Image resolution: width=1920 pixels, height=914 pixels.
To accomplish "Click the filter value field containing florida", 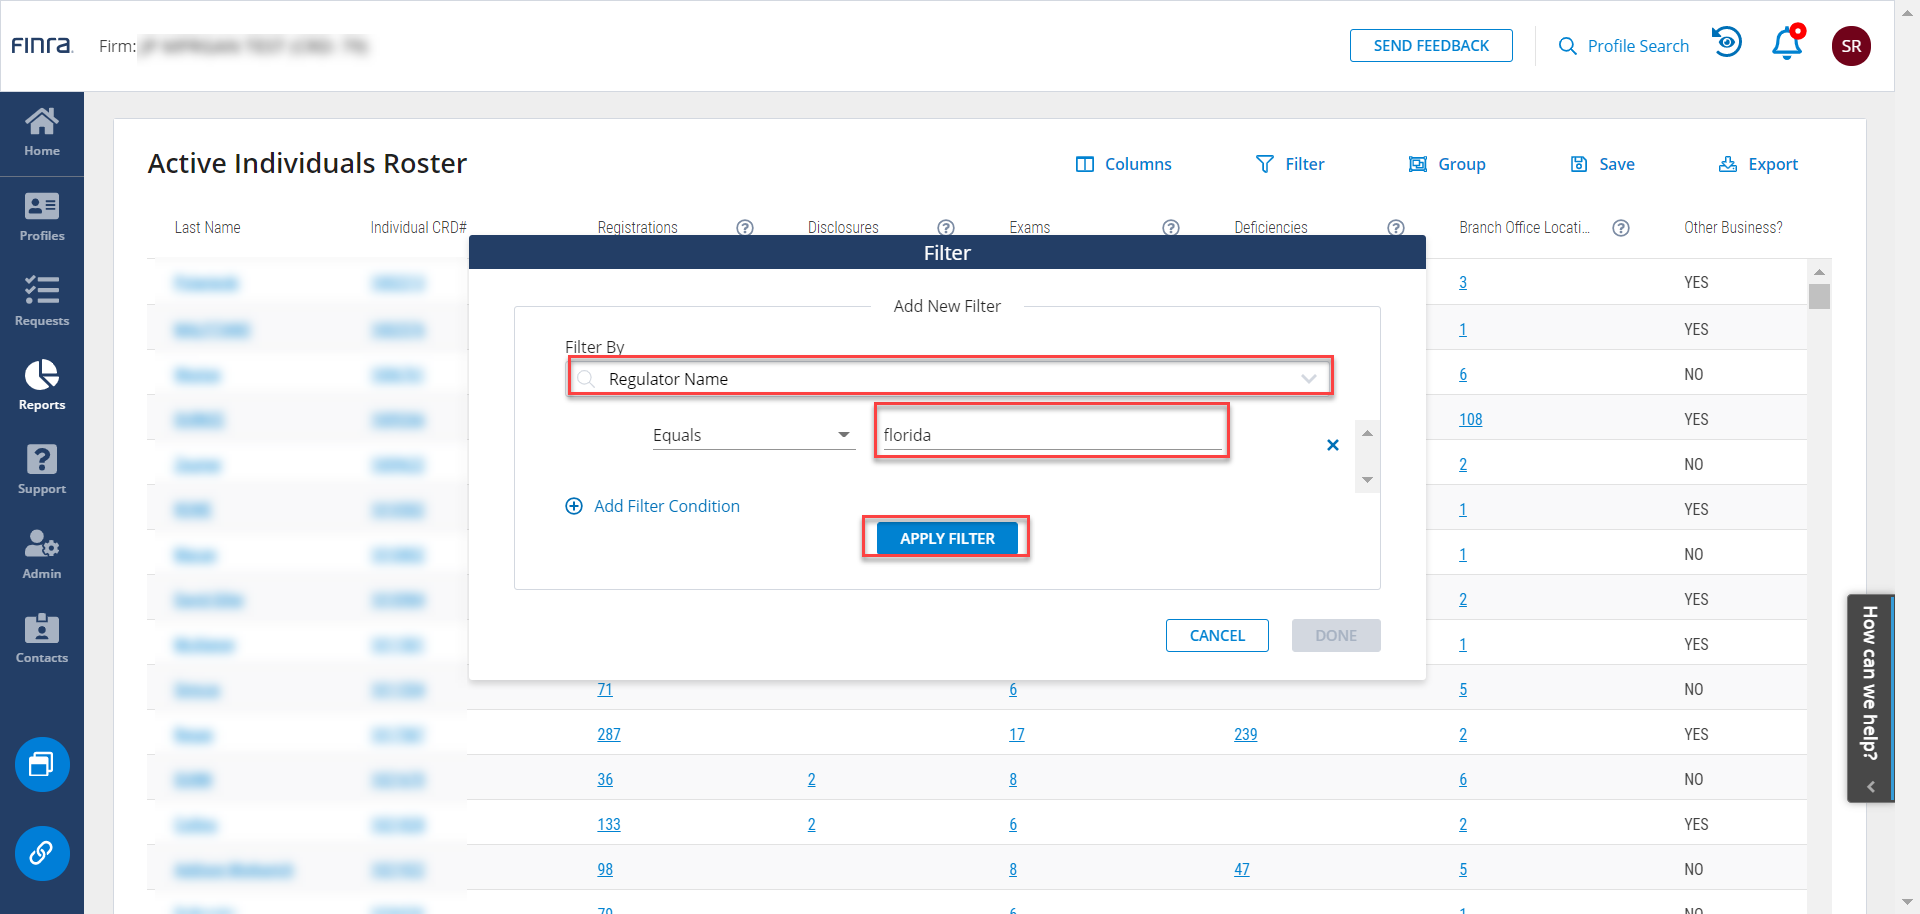I will pyautogui.click(x=1050, y=435).
